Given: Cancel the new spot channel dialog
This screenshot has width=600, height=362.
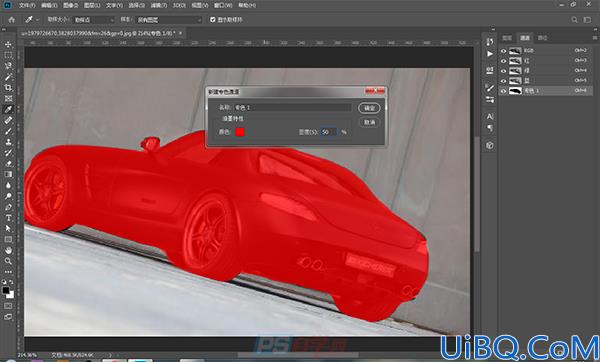Looking at the screenshot, I should (x=369, y=122).
